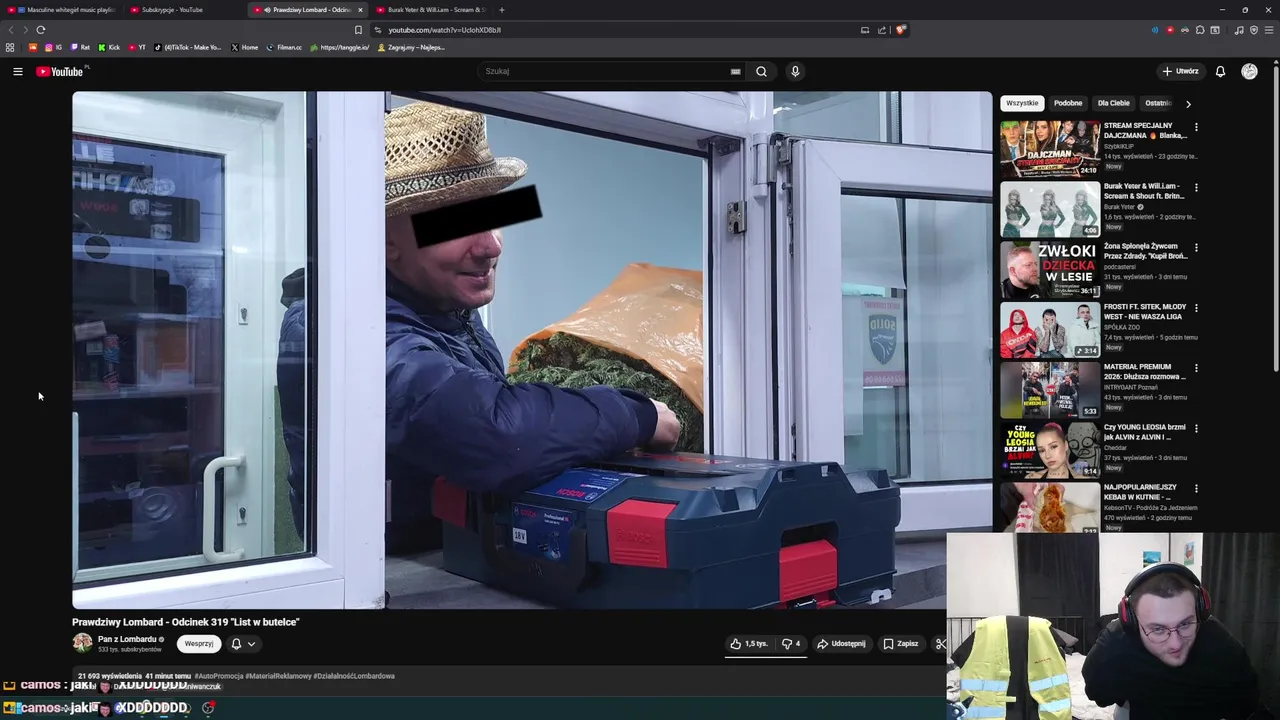Open Czy YOUNG LEOSIA brzmi jak ALVIN thumbnail
The width and height of the screenshot is (1280, 720).
point(1050,450)
